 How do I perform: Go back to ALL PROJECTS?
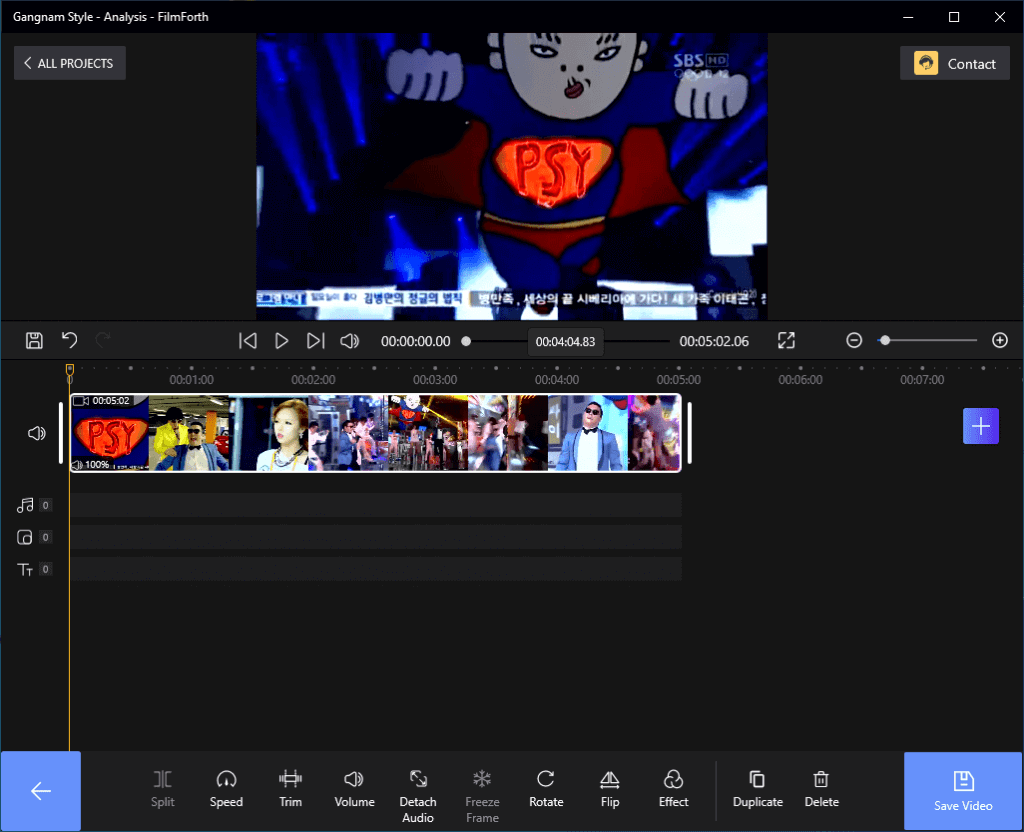tap(69, 63)
